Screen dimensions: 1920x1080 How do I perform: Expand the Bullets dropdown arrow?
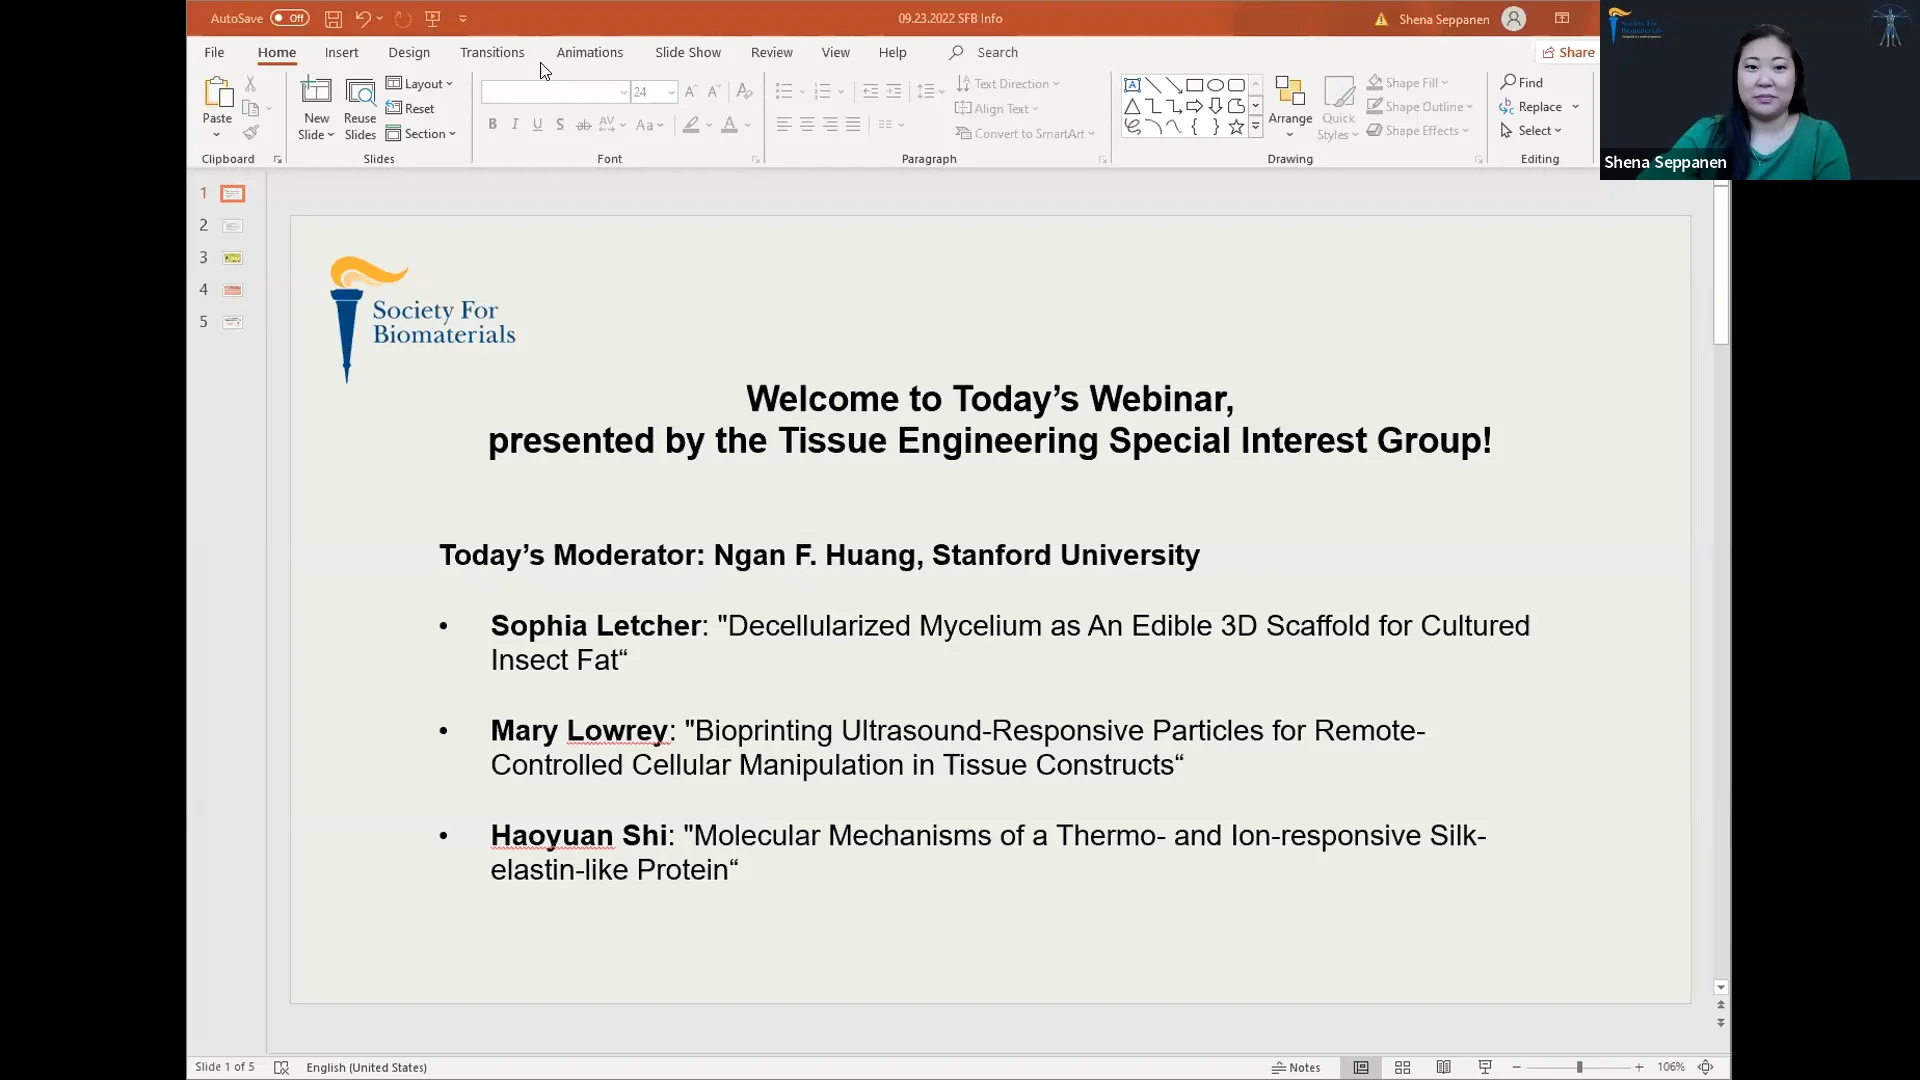[x=800, y=91]
